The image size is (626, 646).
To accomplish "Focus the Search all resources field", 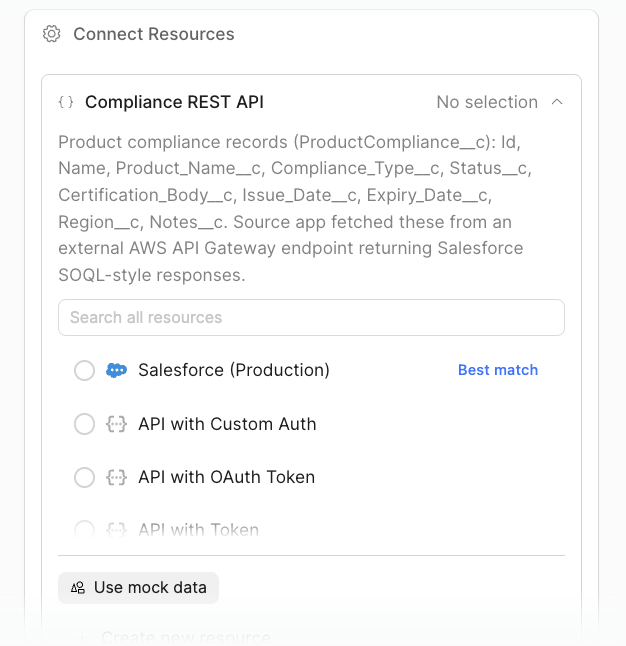I will (x=312, y=317).
